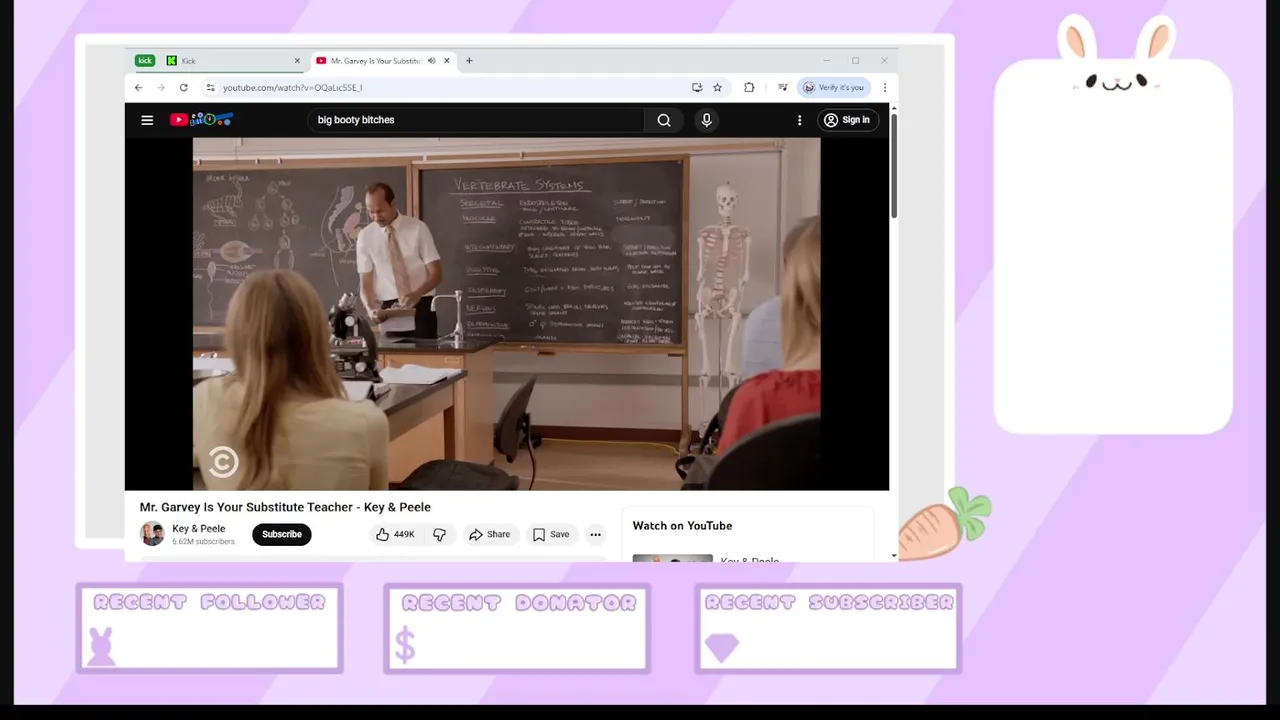Viewport: 1280px width, 720px height.
Task: Minimize the Chrome window
Action: click(x=827, y=61)
